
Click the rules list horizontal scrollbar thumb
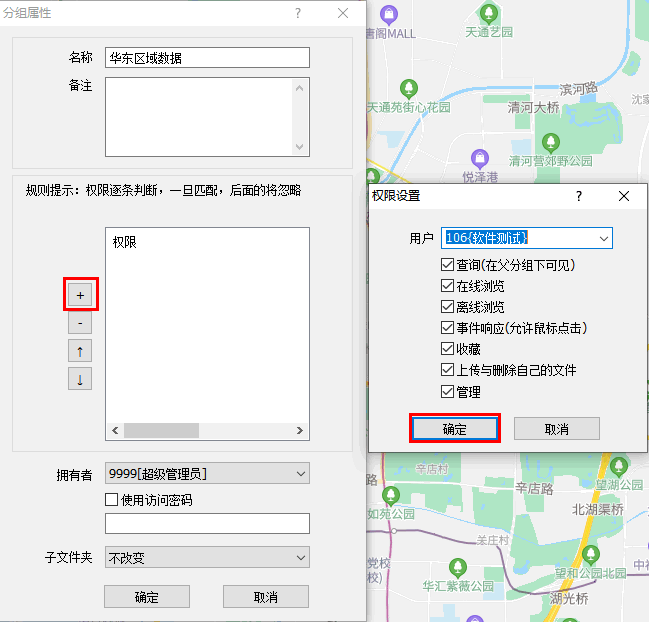(161, 430)
